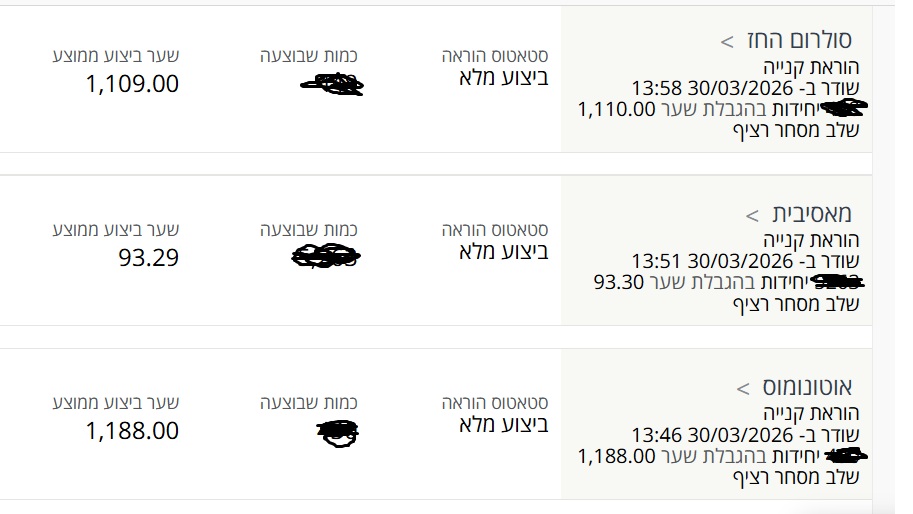Image resolution: width=913 pixels, height=514 pixels.
Task: Expand the אוטונומוס order chevron
Action: click(743, 388)
